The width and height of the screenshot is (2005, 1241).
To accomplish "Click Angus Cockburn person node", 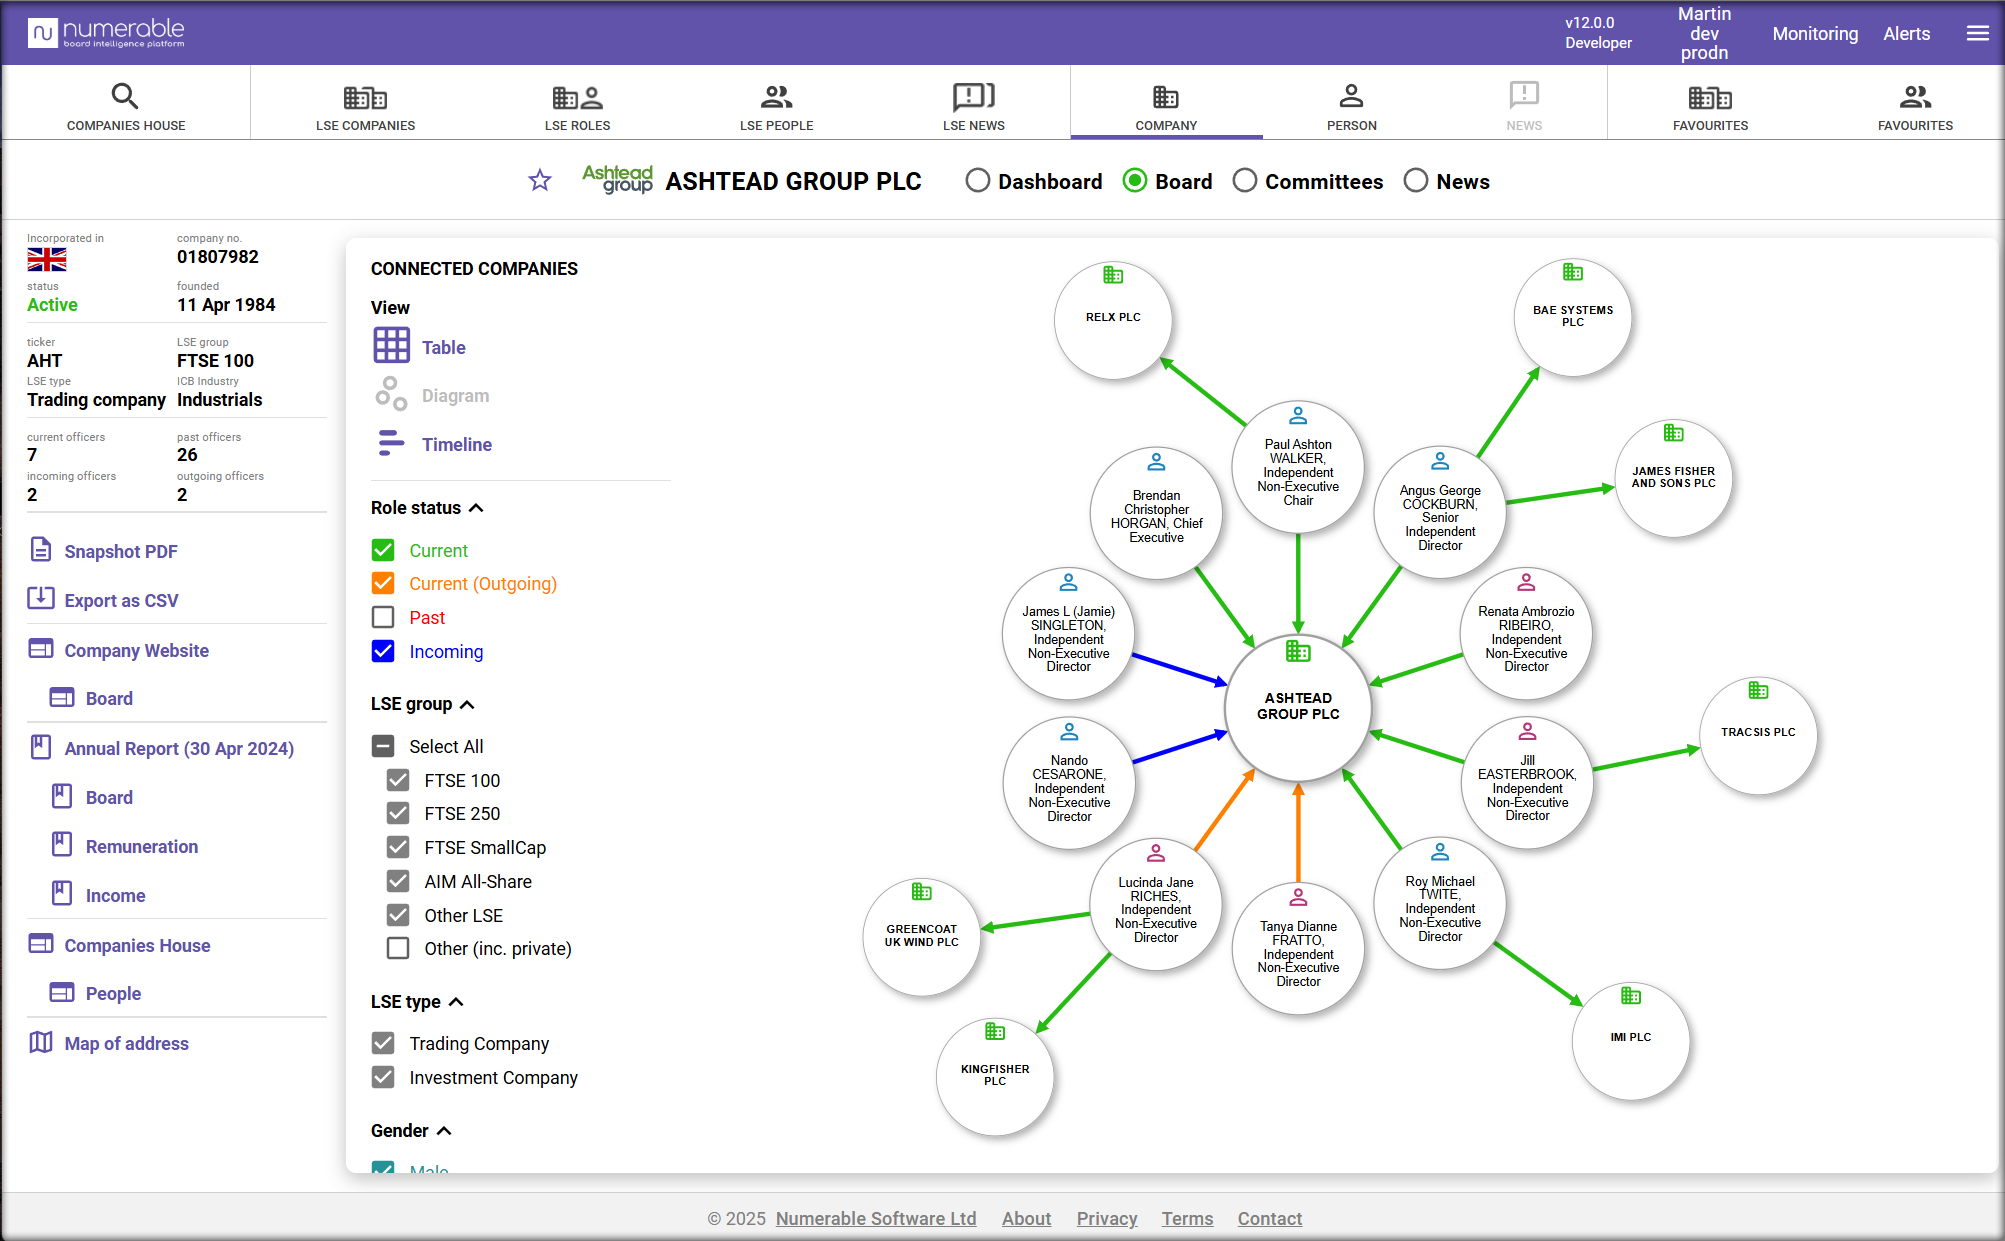I will 1440,512.
